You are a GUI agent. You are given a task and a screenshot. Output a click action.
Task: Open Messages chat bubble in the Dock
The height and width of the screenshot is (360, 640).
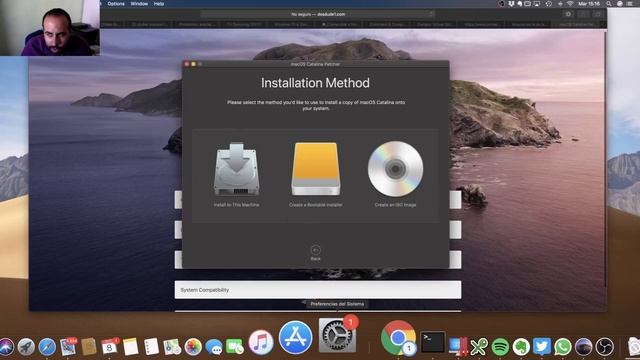tap(214, 347)
